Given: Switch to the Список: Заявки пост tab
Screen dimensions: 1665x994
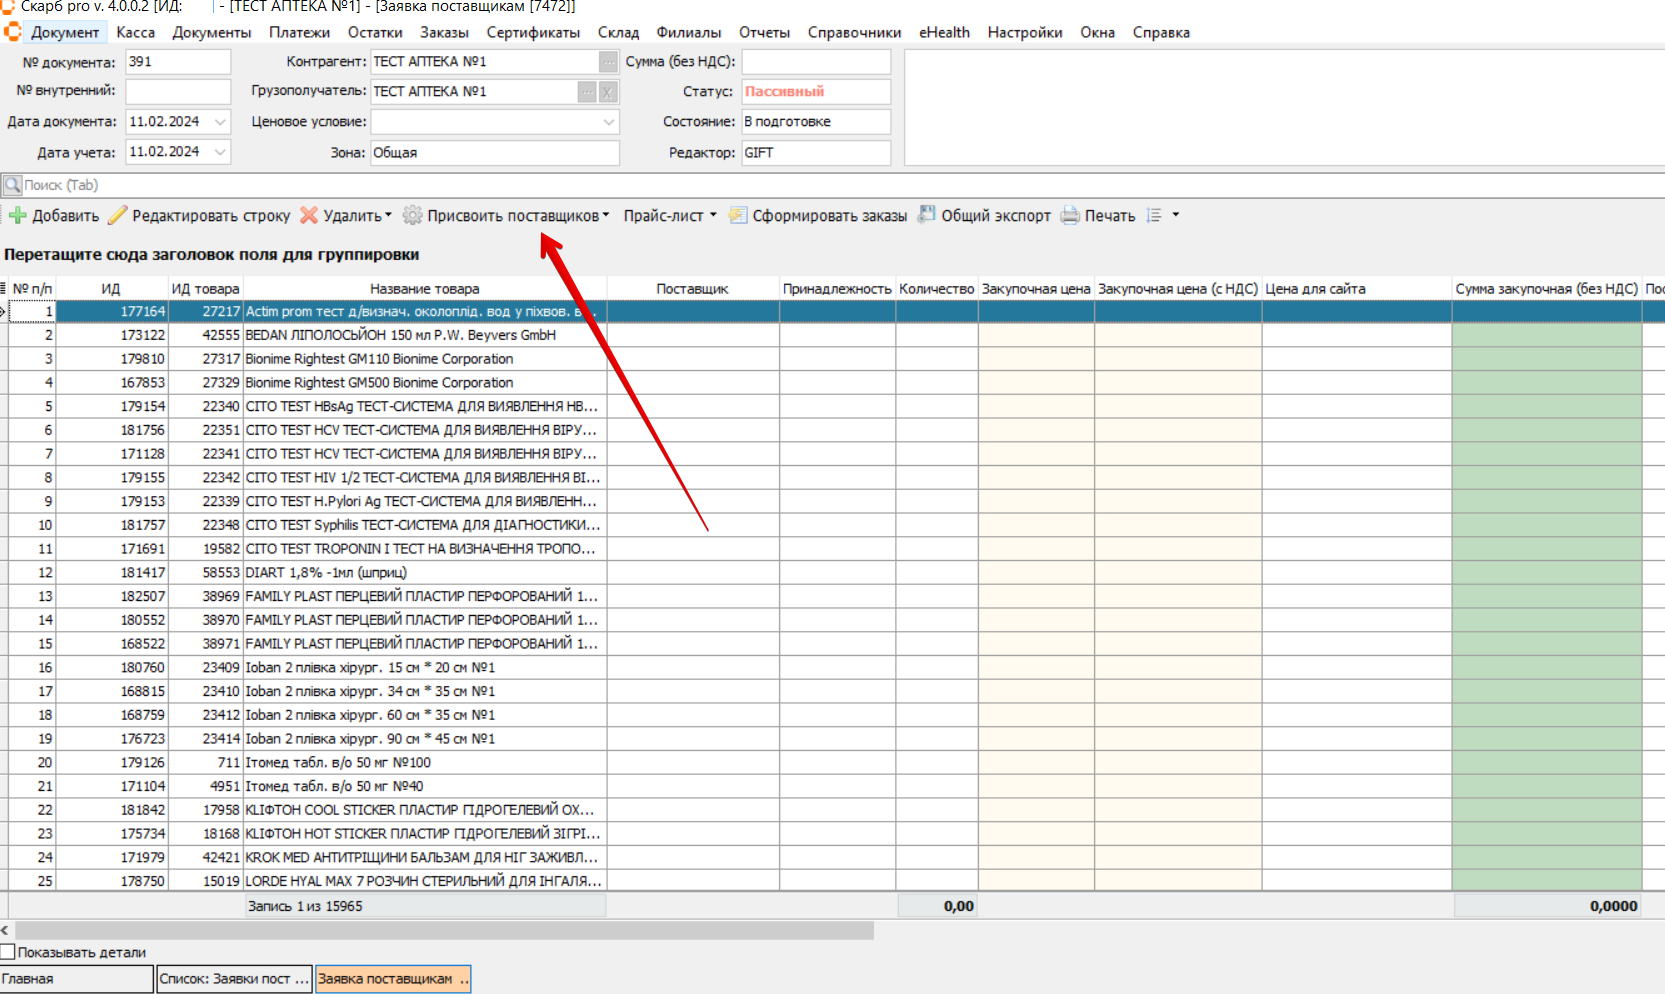Looking at the screenshot, I should tap(235, 979).
